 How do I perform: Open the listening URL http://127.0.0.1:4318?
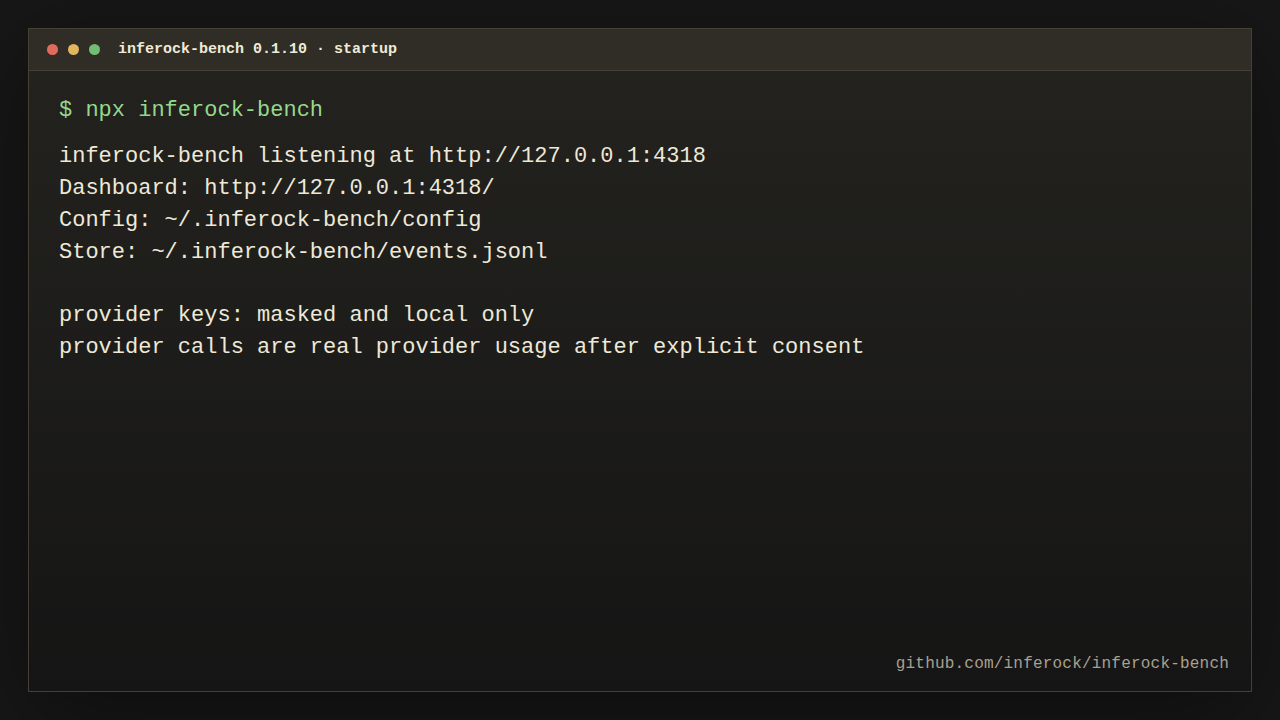point(567,156)
